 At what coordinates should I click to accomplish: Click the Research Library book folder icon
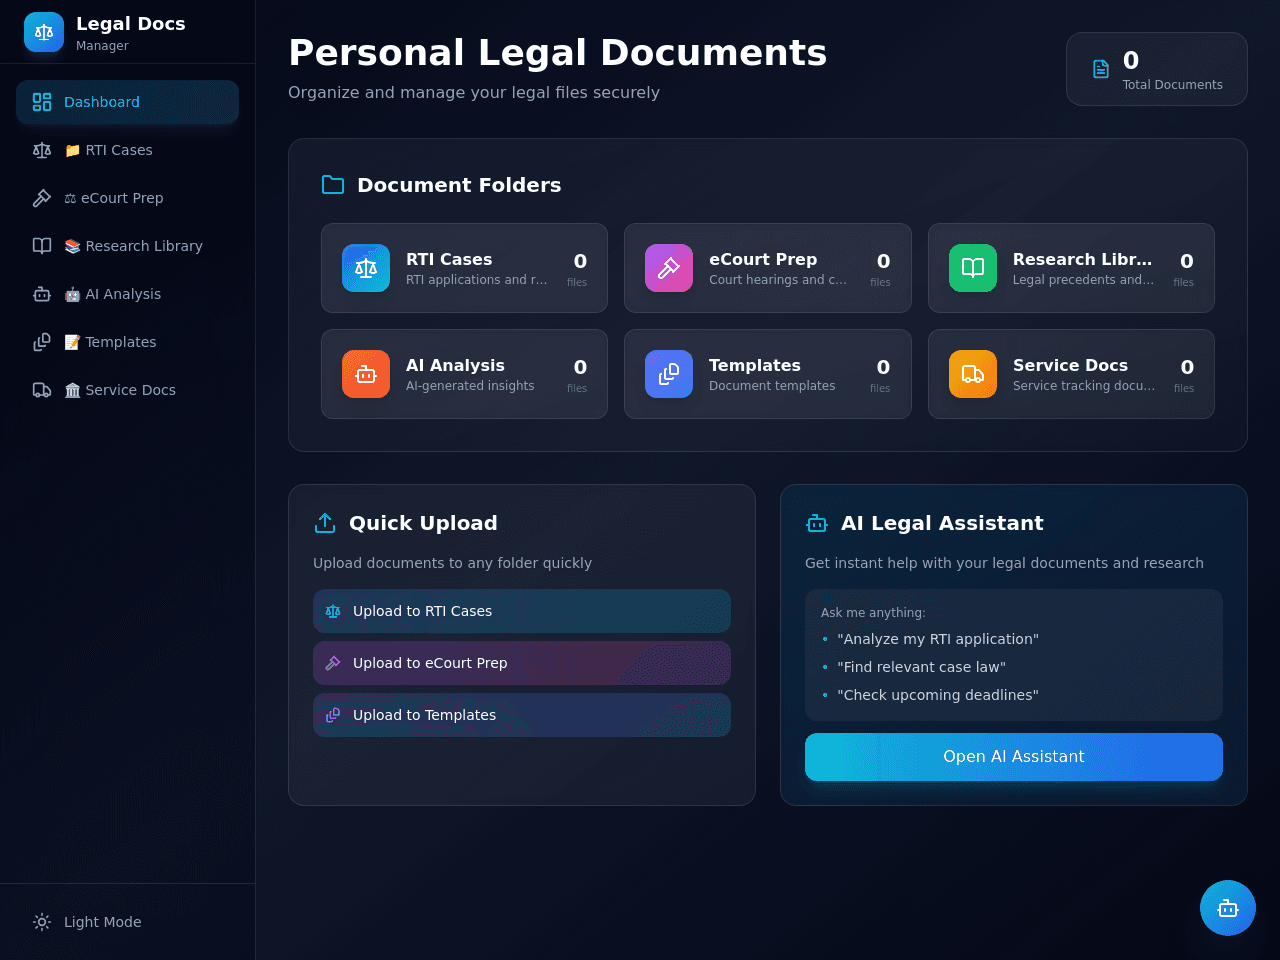[973, 268]
